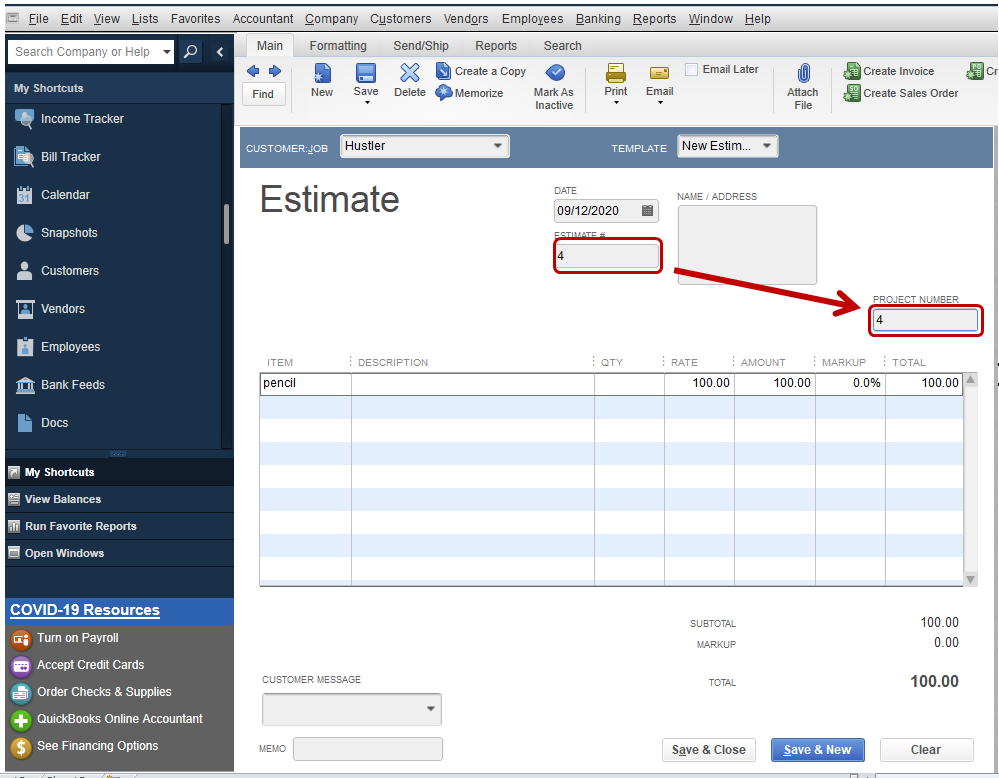Expand the Customer:Job dropdown showing Hustler
This screenshot has width=999, height=778.
pos(498,146)
